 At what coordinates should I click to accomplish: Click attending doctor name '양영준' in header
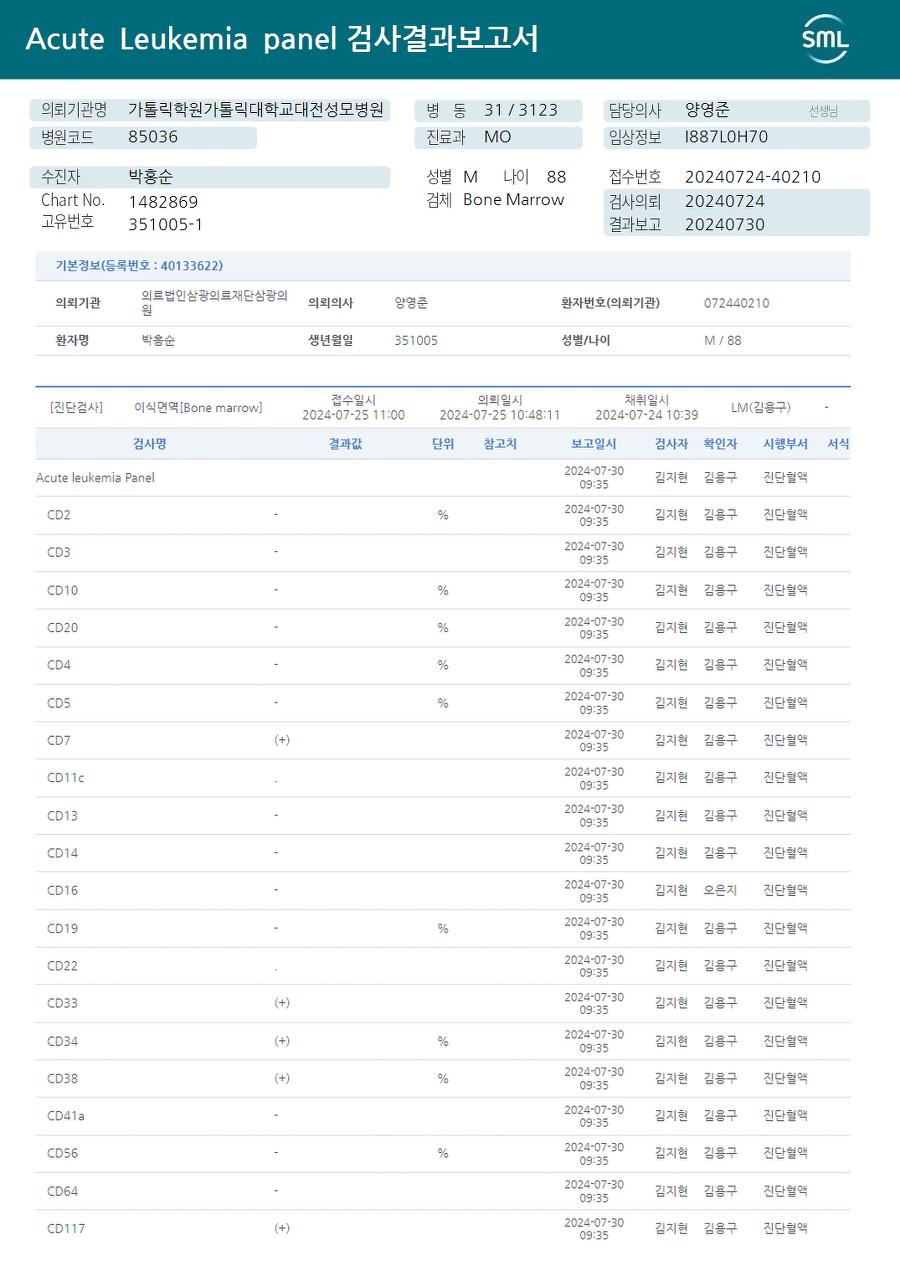(x=707, y=110)
